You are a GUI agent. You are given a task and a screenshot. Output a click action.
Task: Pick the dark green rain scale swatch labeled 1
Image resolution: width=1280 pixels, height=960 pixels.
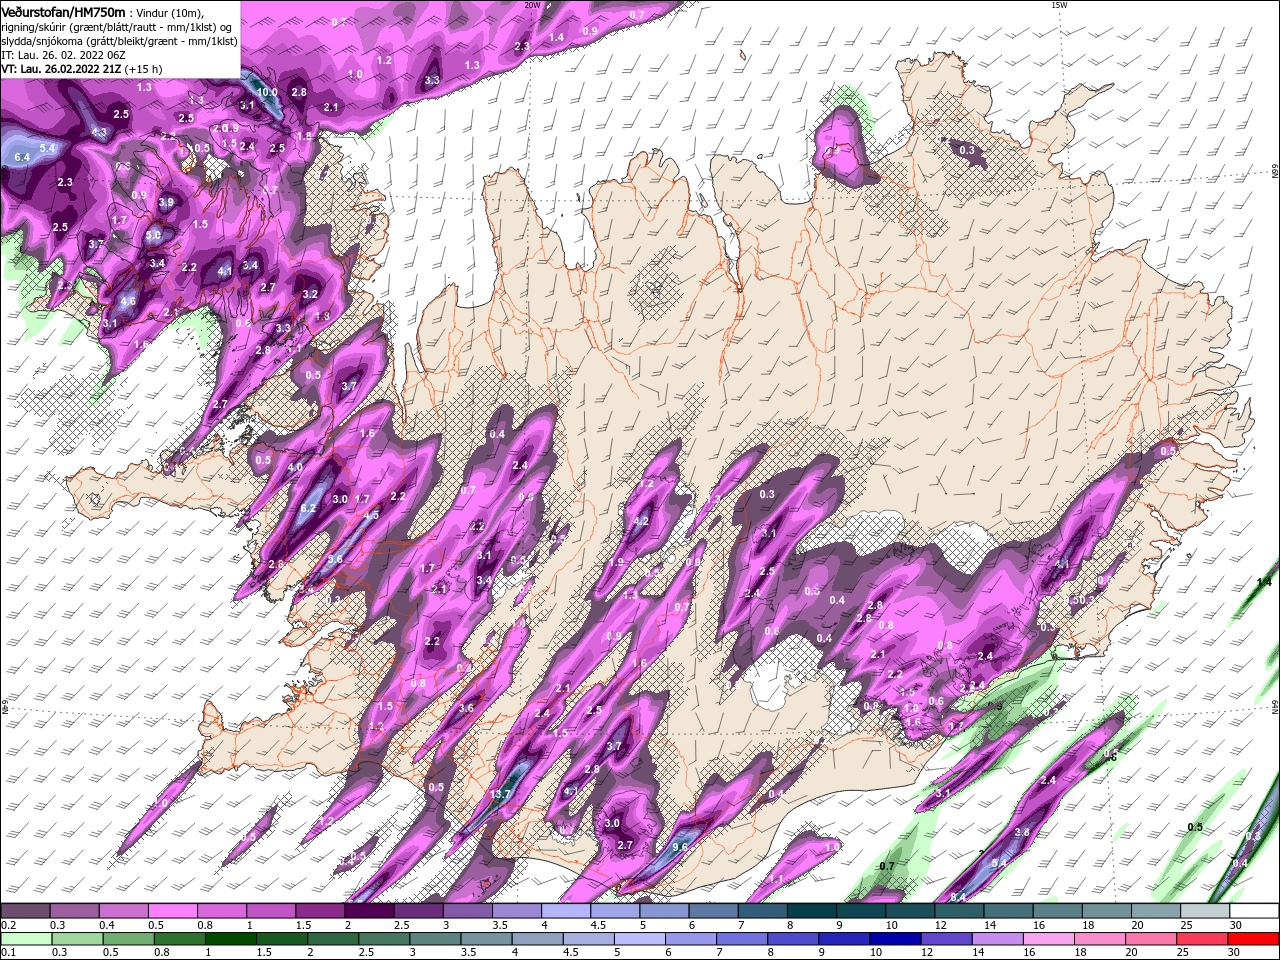pyautogui.click(x=230, y=939)
